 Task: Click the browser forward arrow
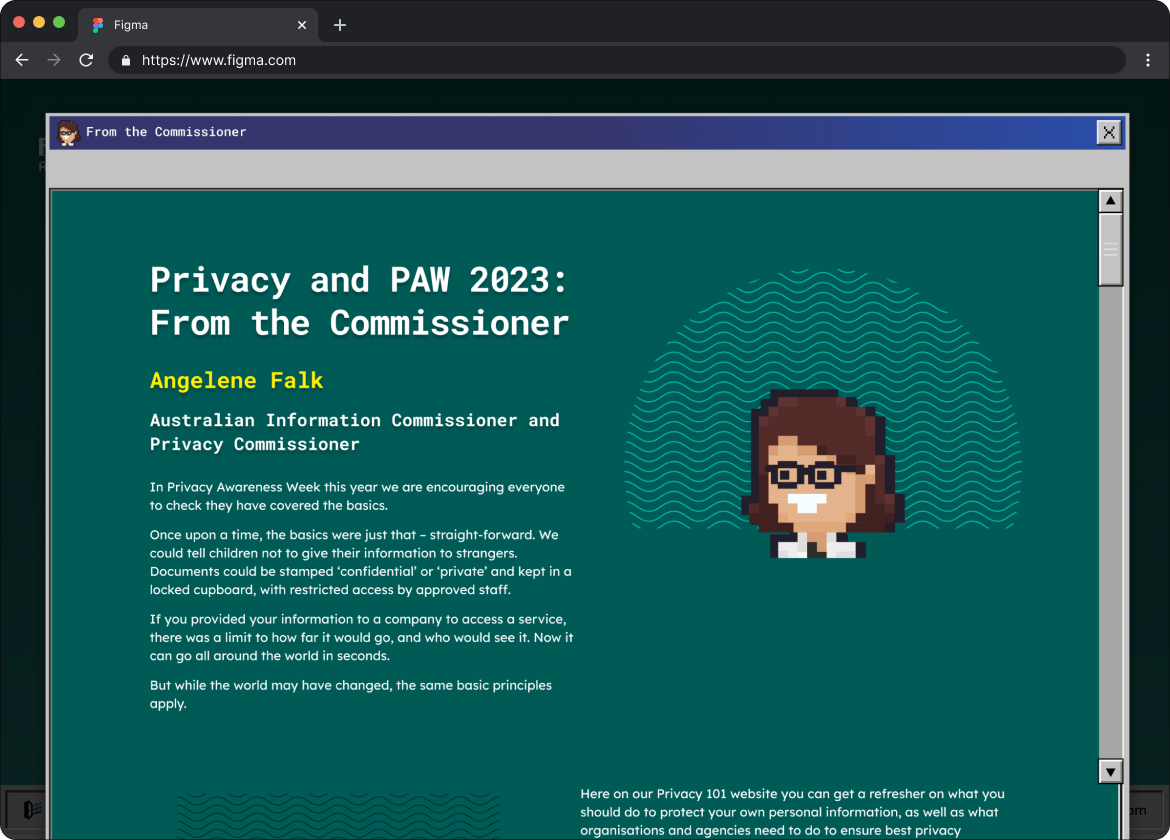tap(54, 60)
